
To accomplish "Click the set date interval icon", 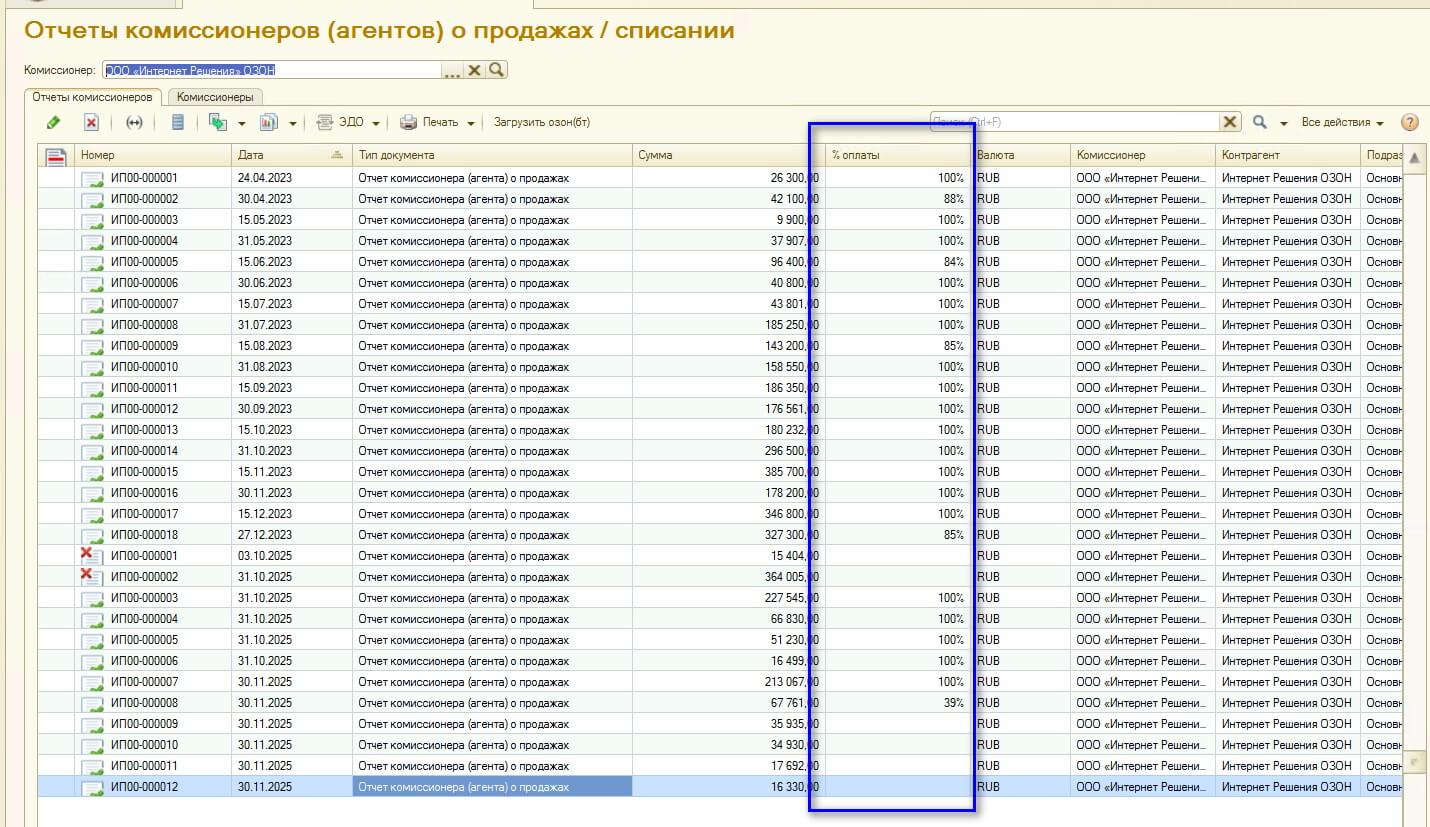I will click(134, 122).
